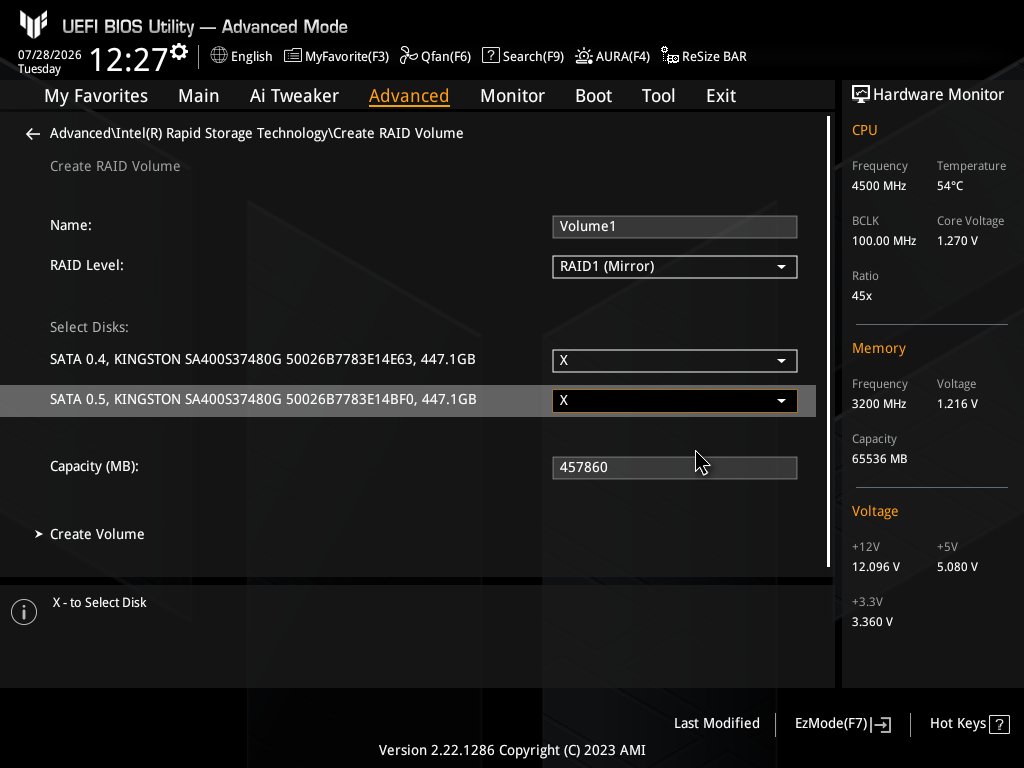Launch Qfan(F6) fan control
Screen dimensions: 1024x768
pyautogui.click(x=435, y=56)
